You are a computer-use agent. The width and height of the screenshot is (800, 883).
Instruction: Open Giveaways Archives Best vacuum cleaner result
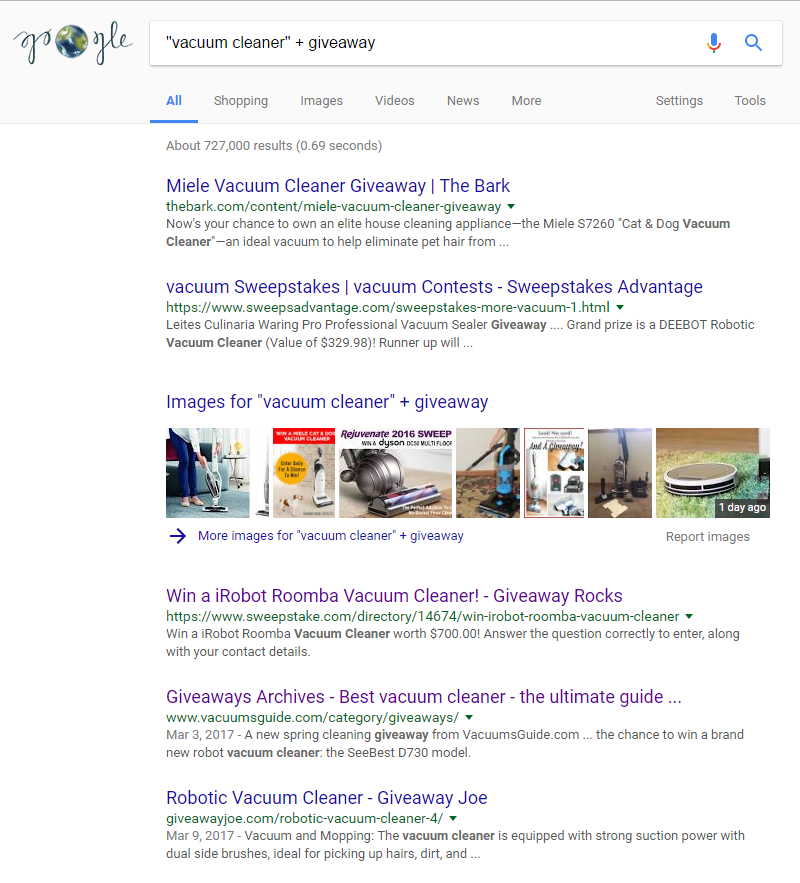pyautogui.click(x=423, y=697)
